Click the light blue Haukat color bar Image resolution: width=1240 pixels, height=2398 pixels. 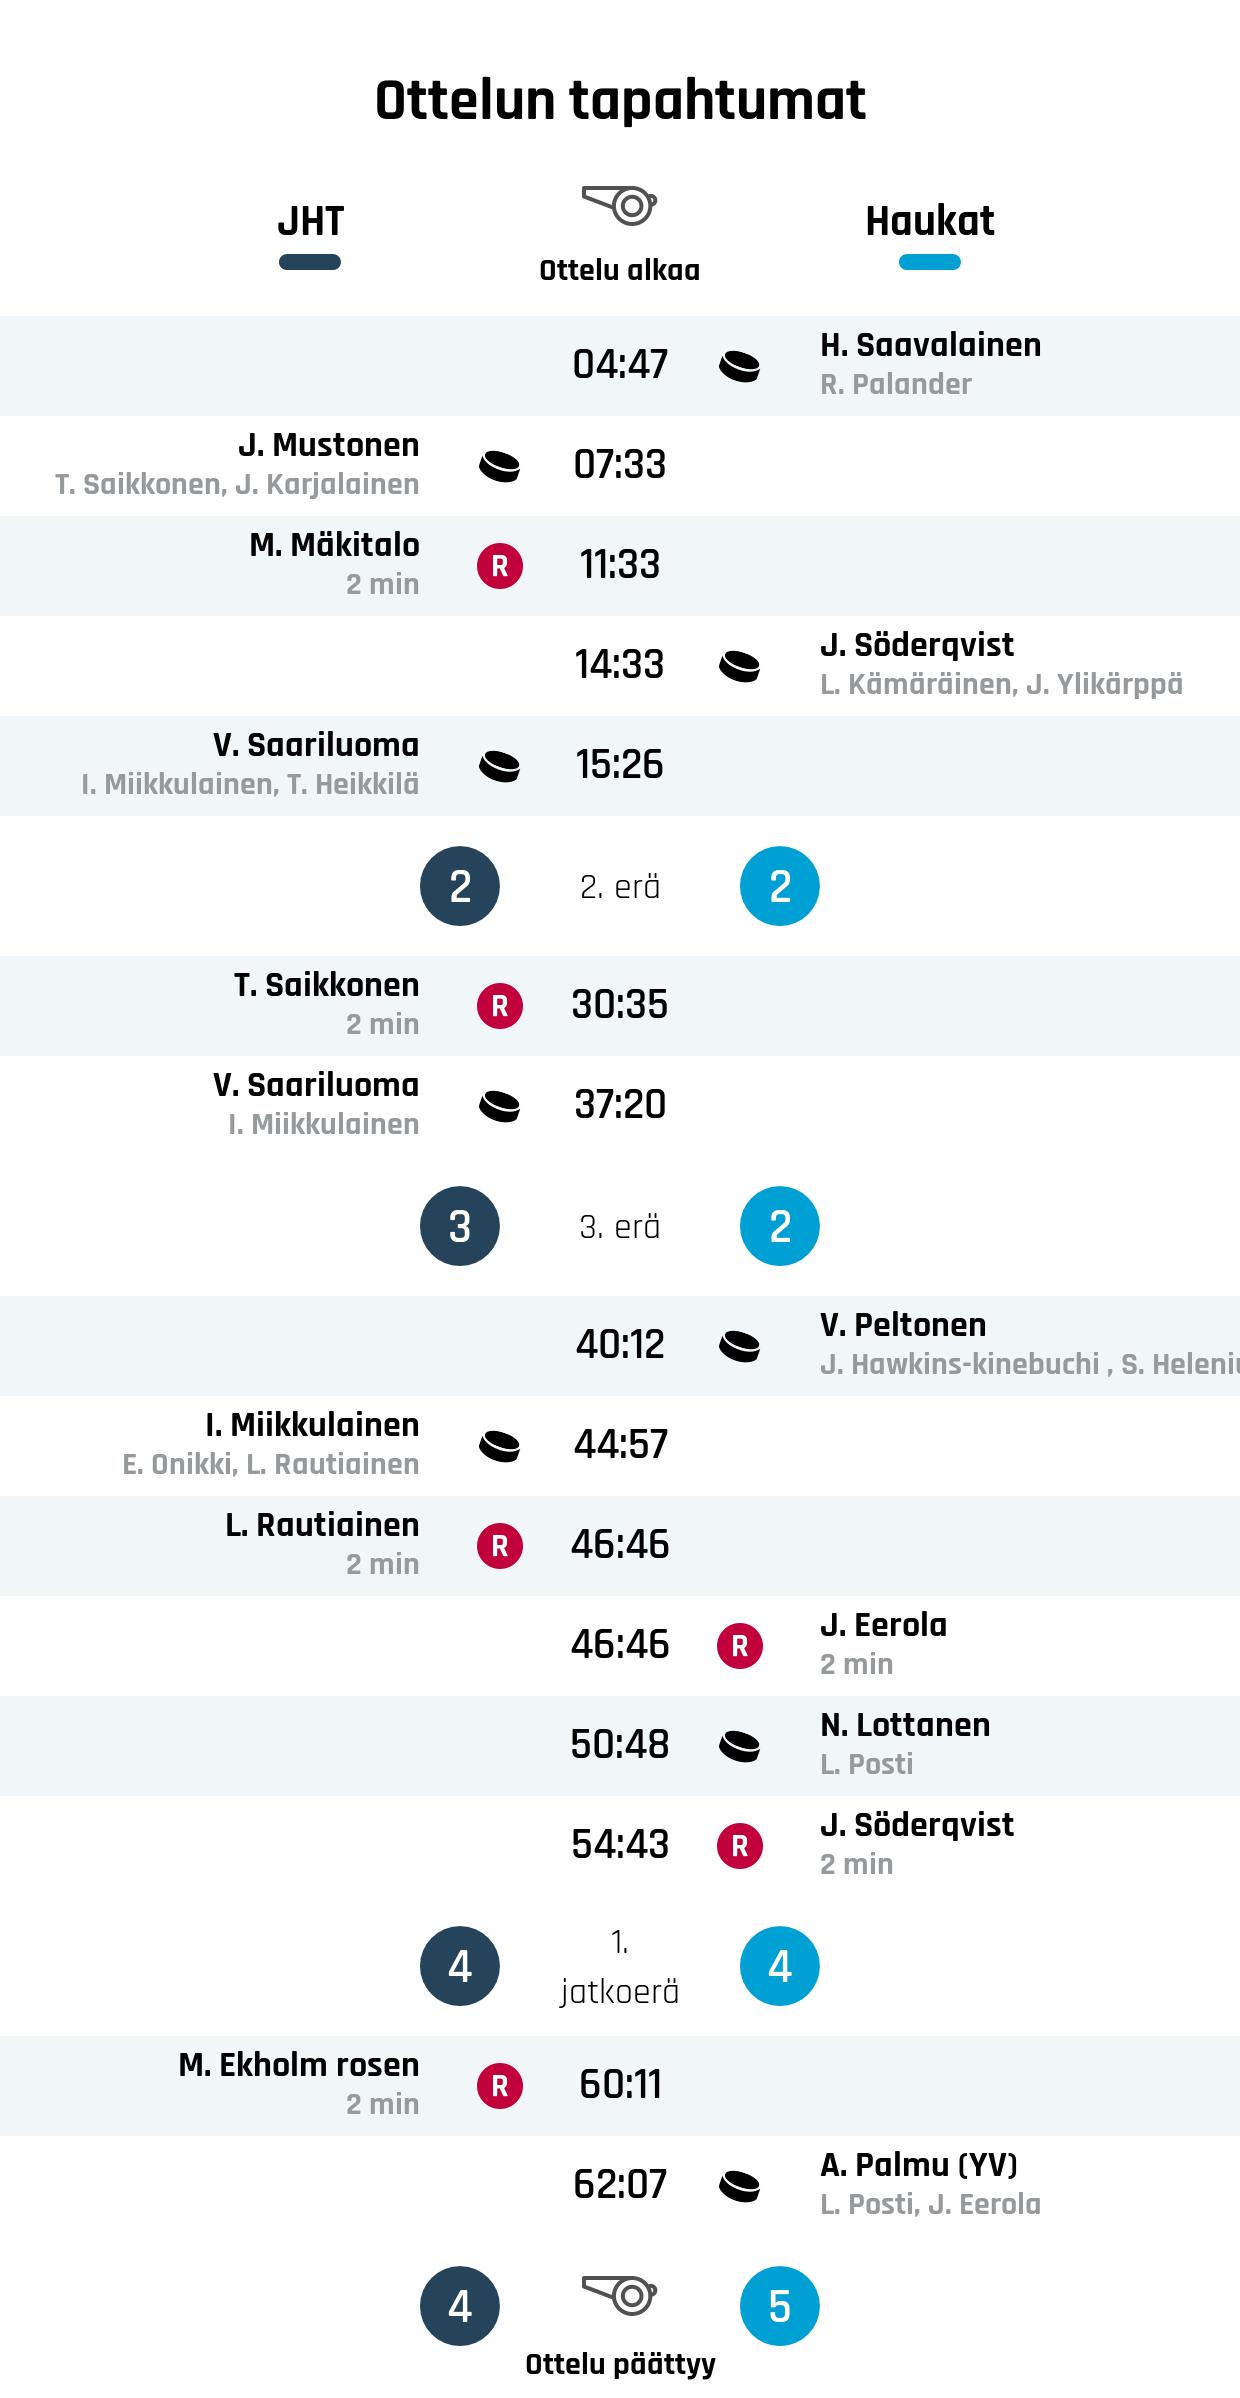(x=929, y=262)
